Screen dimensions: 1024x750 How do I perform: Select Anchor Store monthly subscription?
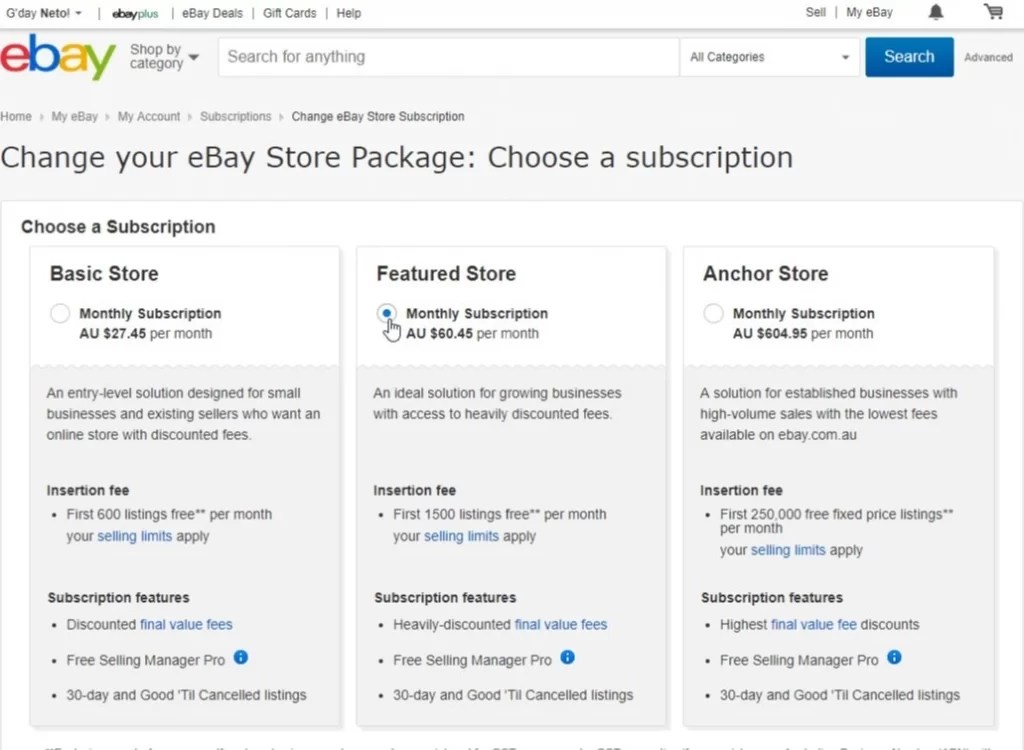(713, 314)
